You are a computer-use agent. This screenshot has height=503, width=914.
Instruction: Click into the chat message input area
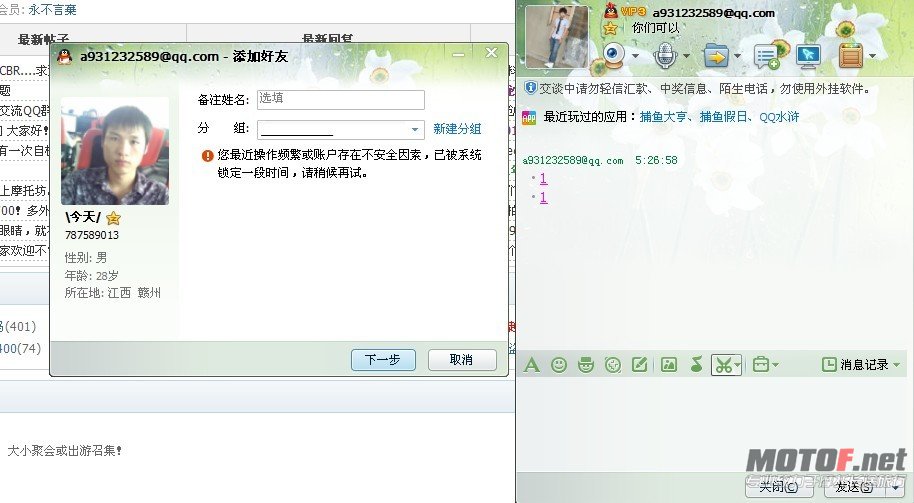point(715,424)
